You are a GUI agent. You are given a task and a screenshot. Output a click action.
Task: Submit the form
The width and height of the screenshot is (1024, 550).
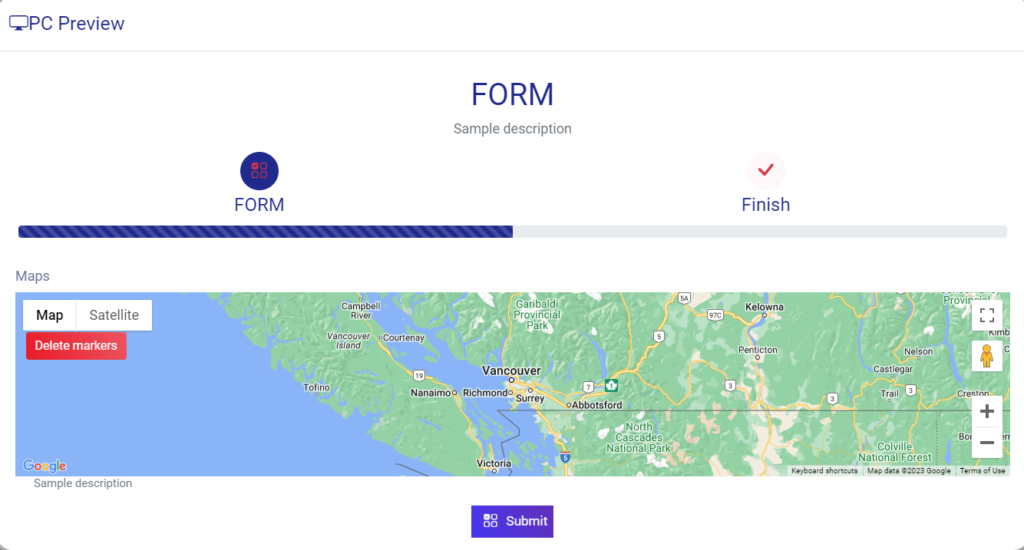click(512, 521)
